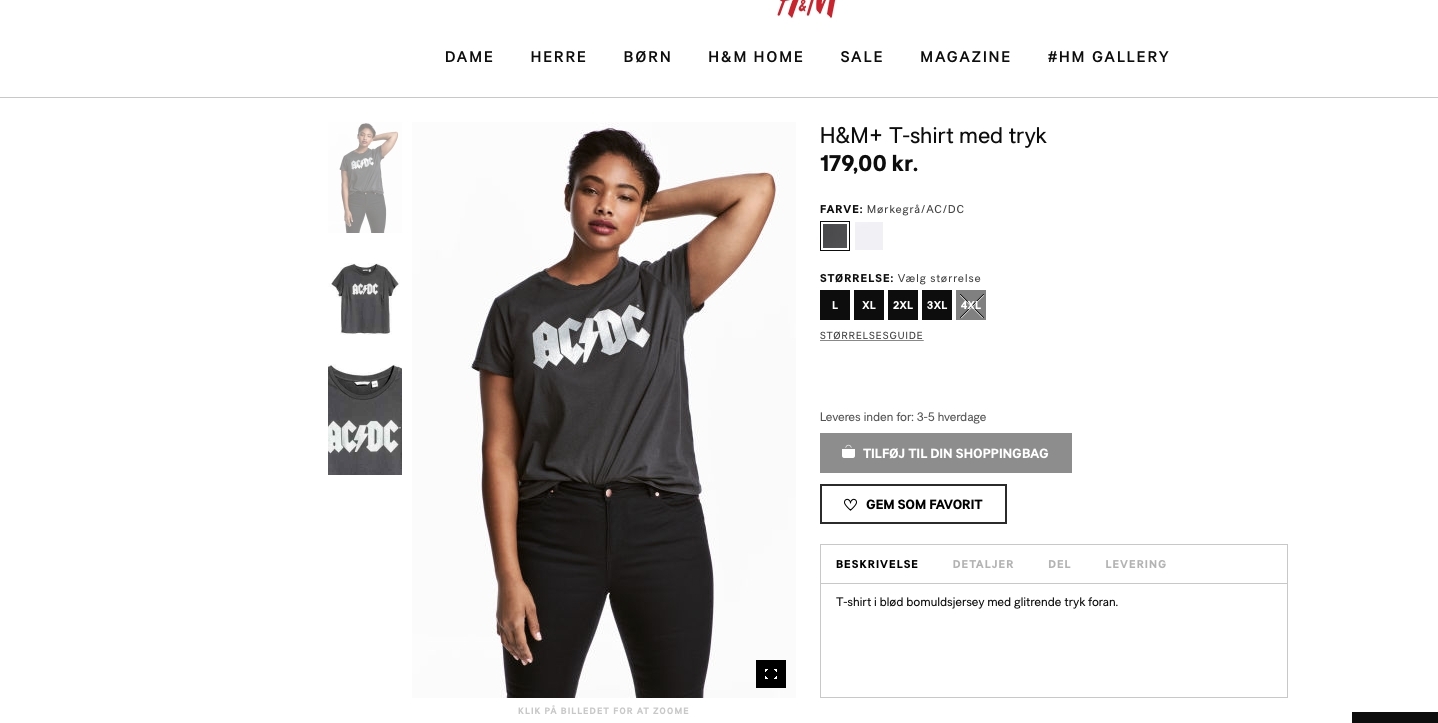Select the crossed-out 4XL size
The image size is (1438, 723).
pos(971,305)
